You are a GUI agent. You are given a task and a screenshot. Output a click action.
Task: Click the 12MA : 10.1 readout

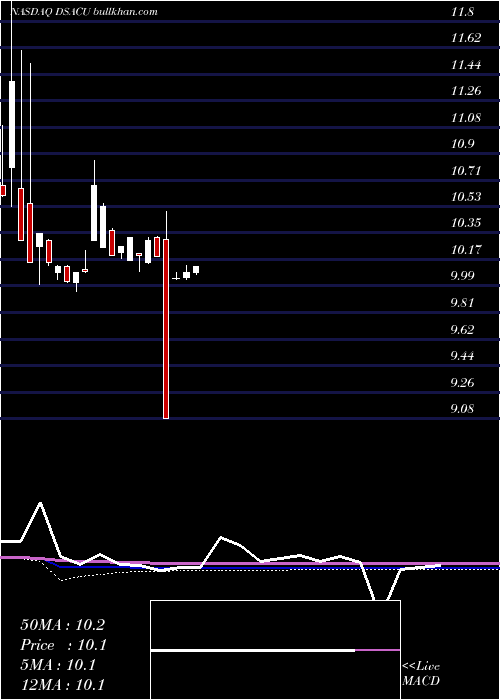point(62,685)
